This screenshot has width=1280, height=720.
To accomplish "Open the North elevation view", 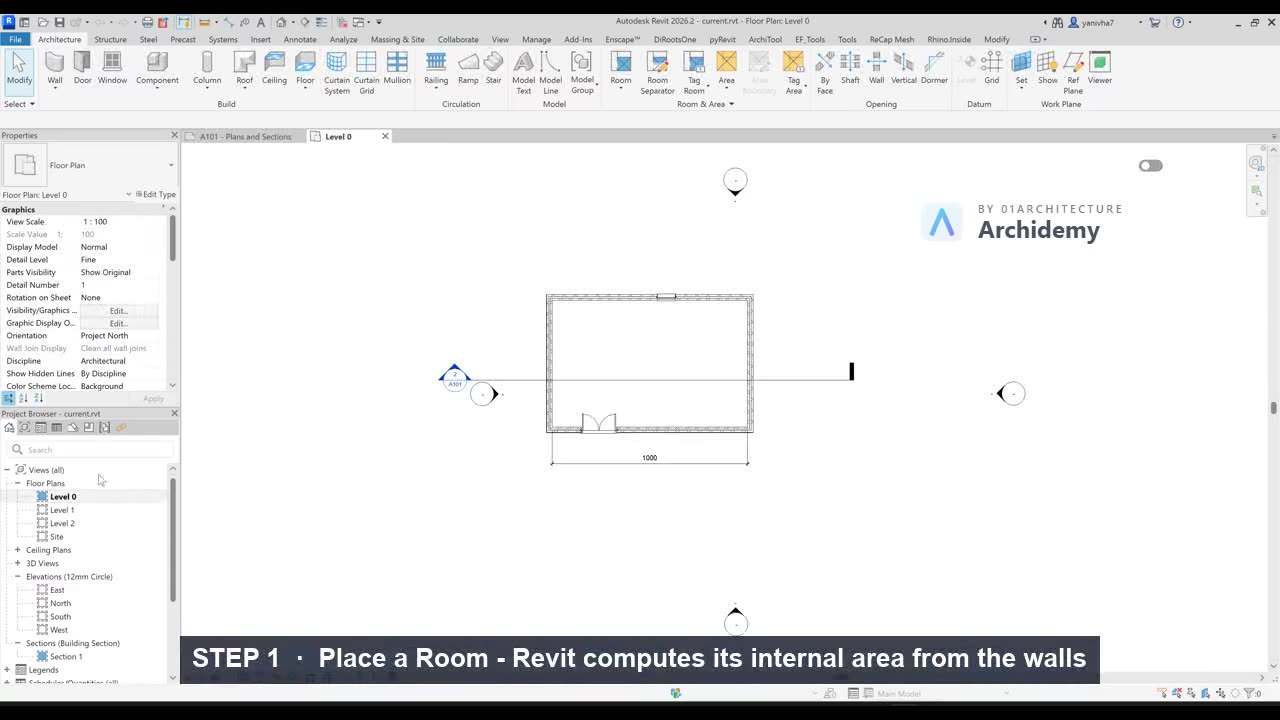I will coord(60,603).
